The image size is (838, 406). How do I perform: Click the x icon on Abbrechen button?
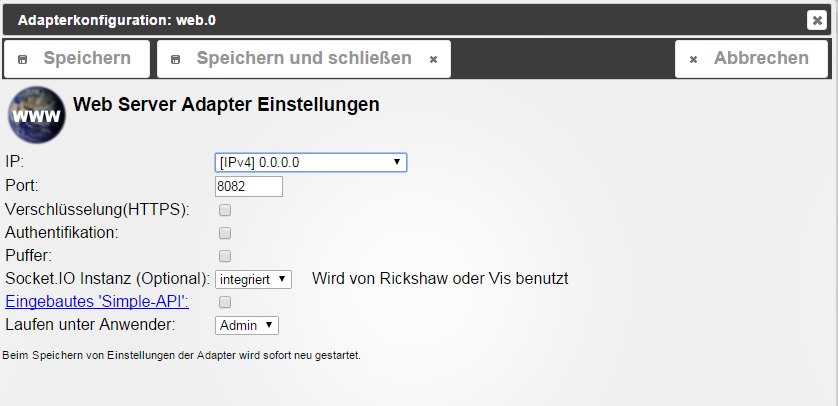(693, 60)
